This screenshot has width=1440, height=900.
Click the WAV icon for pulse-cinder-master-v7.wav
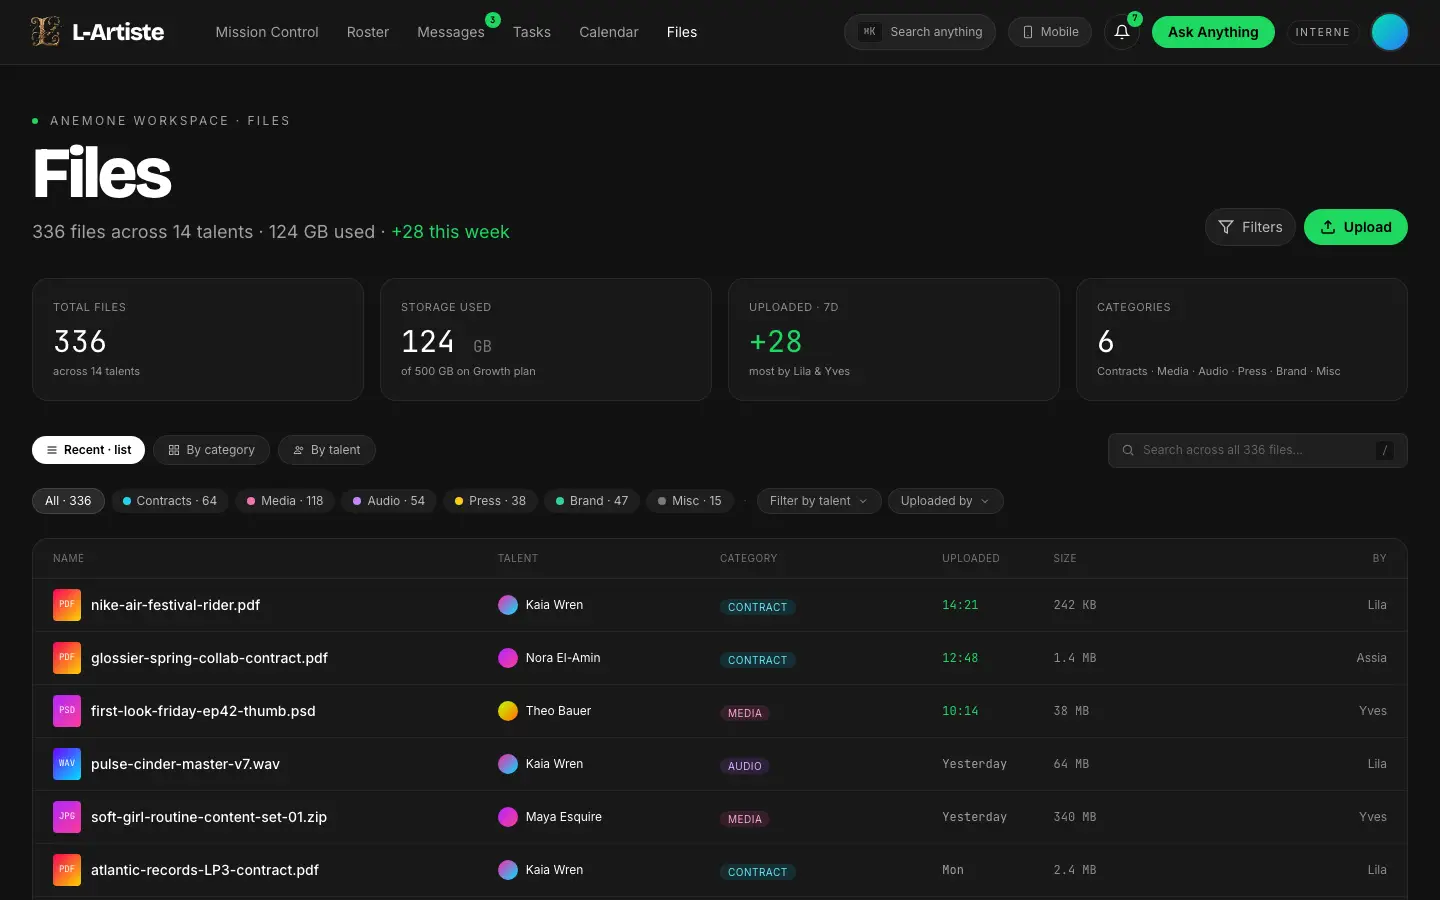pos(67,764)
